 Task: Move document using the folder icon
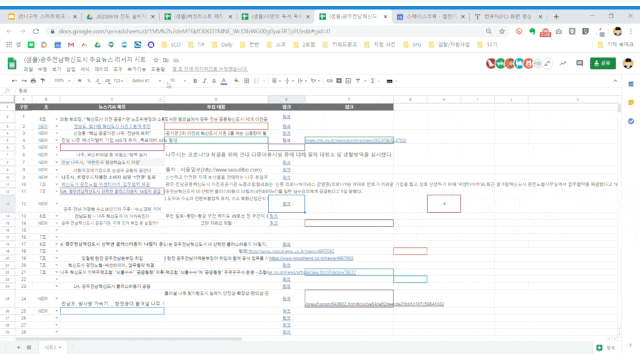166,60
